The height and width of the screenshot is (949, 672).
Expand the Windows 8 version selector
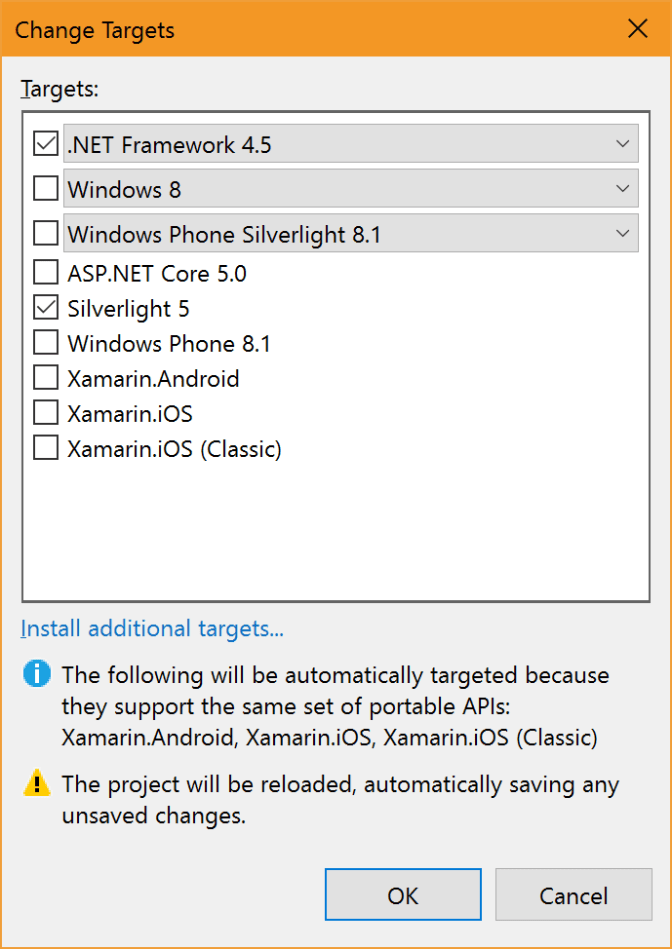pos(623,188)
